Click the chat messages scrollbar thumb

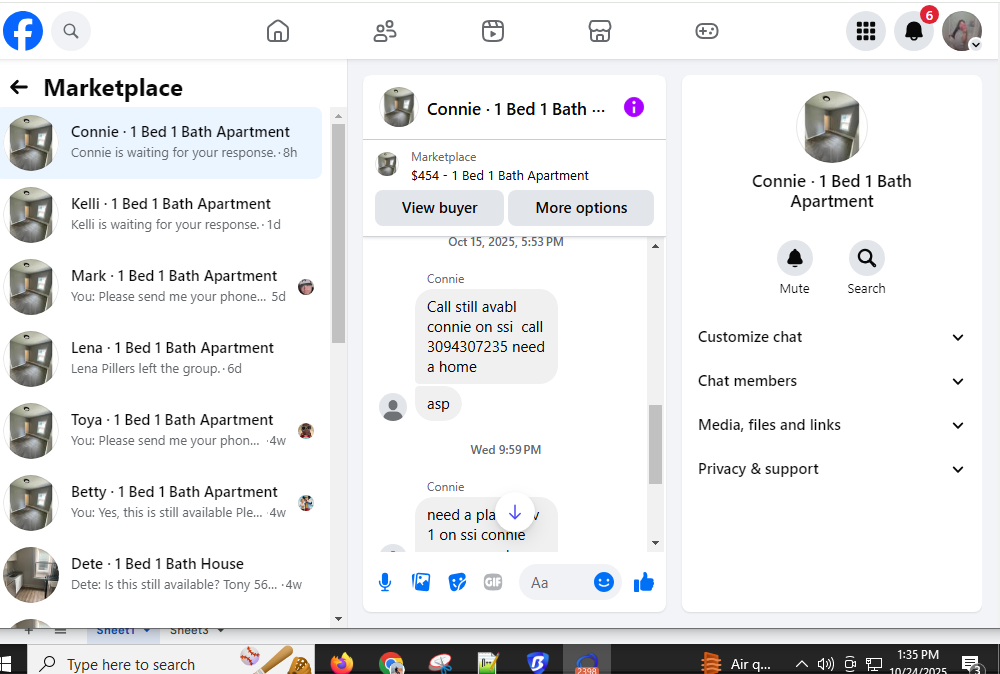(655, 444)
